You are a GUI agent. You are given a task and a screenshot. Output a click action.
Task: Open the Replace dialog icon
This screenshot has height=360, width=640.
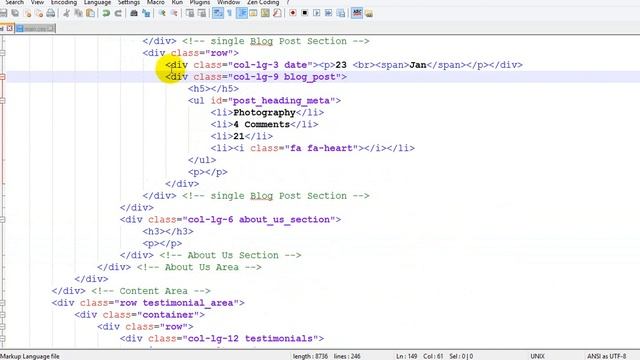click(x=146, y=13)
